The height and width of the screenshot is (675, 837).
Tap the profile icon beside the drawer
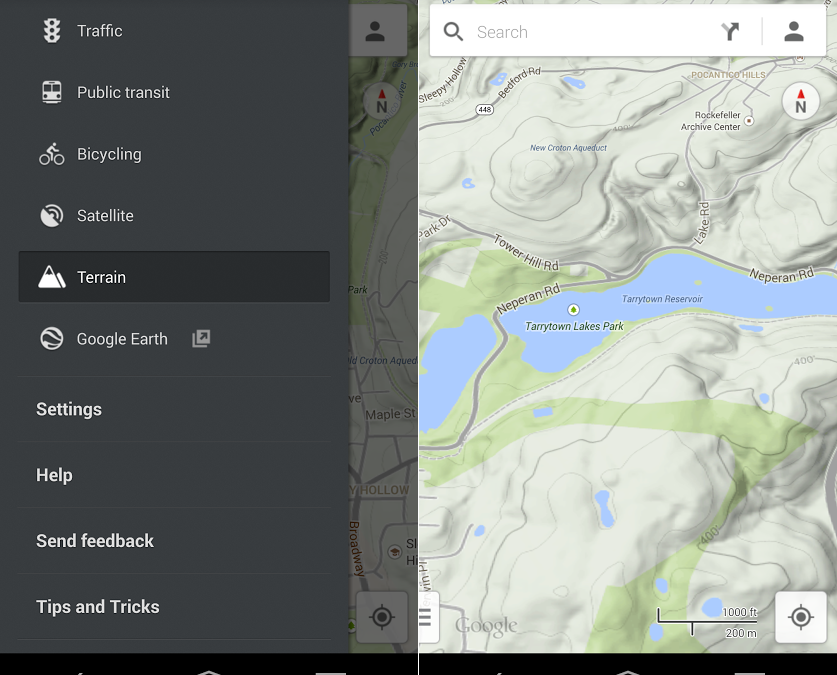375,31
